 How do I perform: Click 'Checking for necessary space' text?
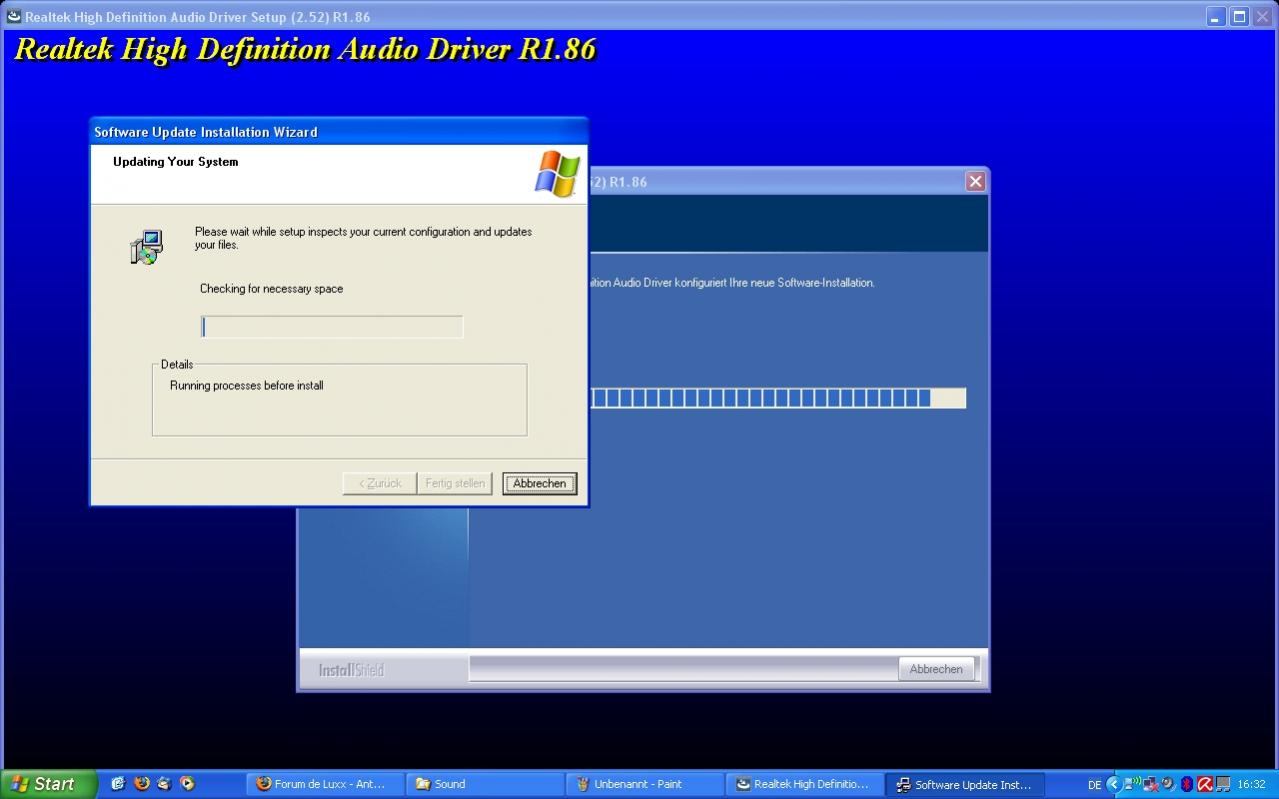tap(271, 289)
